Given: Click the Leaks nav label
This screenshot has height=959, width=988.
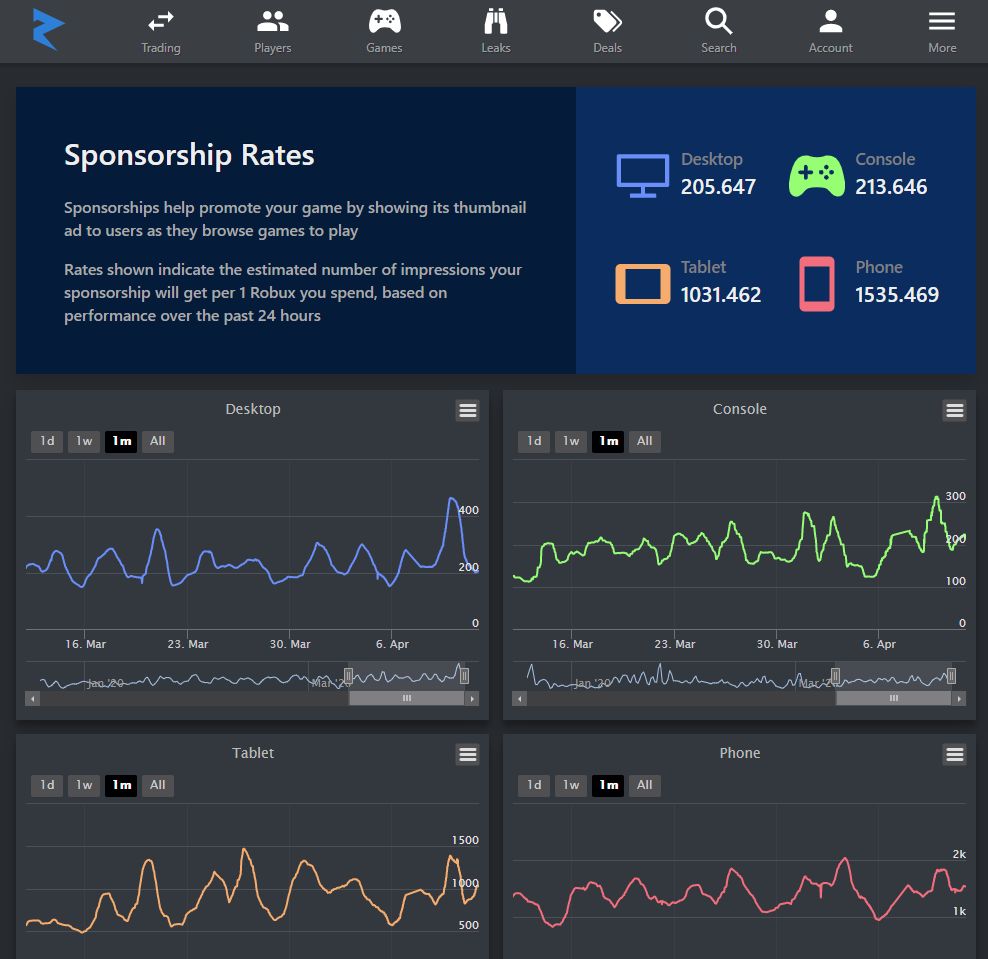Looking at the screenshot, I should coord(496,48).
